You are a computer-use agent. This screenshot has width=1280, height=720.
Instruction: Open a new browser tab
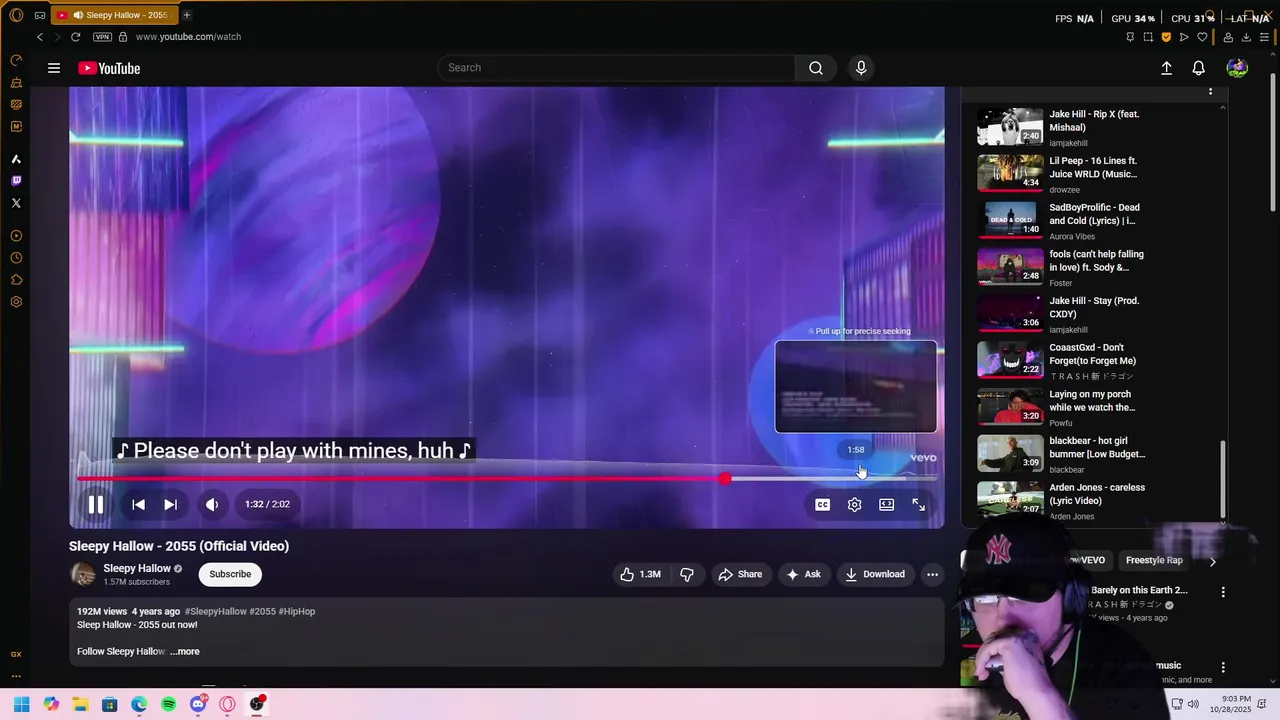coord(186,15)
